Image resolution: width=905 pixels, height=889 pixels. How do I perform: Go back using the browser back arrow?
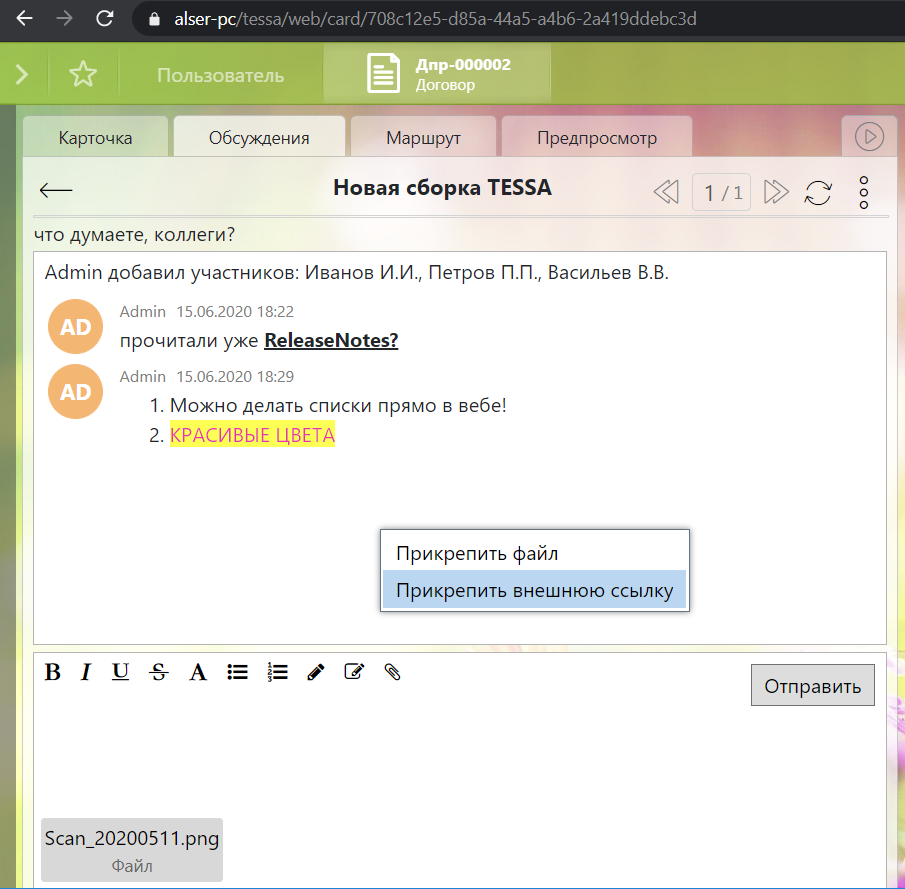24,18
